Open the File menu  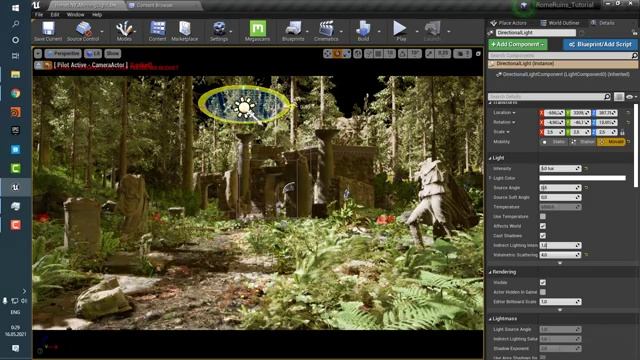[x=39, y=14]
